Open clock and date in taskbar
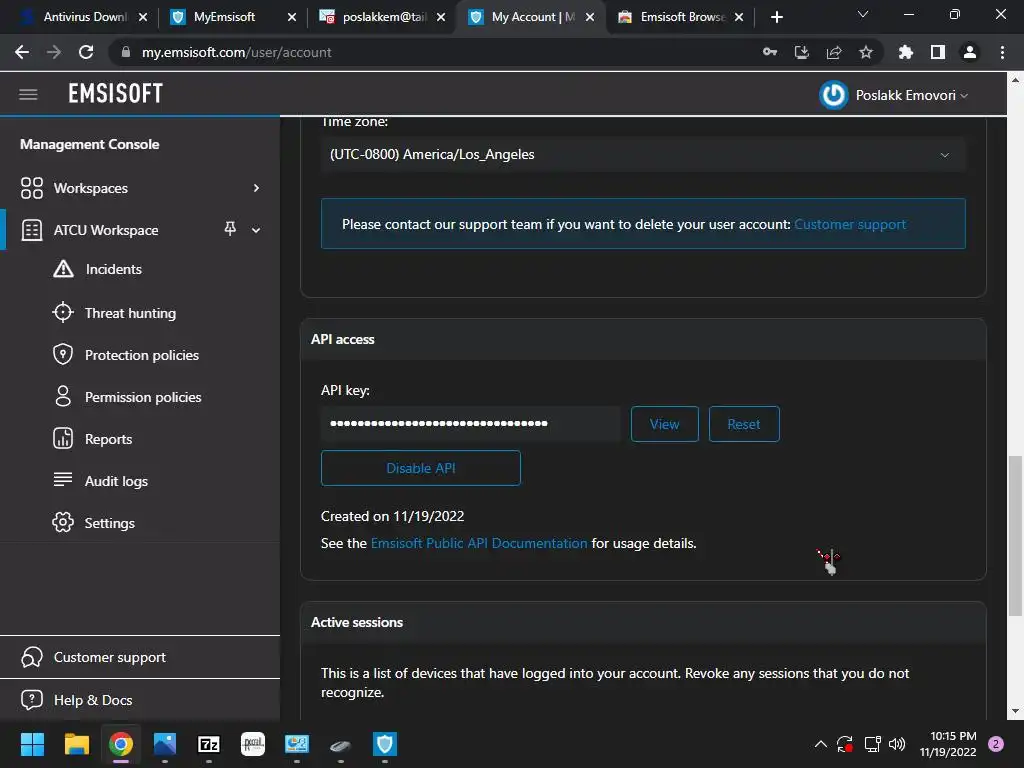 [x=948, y=744]
